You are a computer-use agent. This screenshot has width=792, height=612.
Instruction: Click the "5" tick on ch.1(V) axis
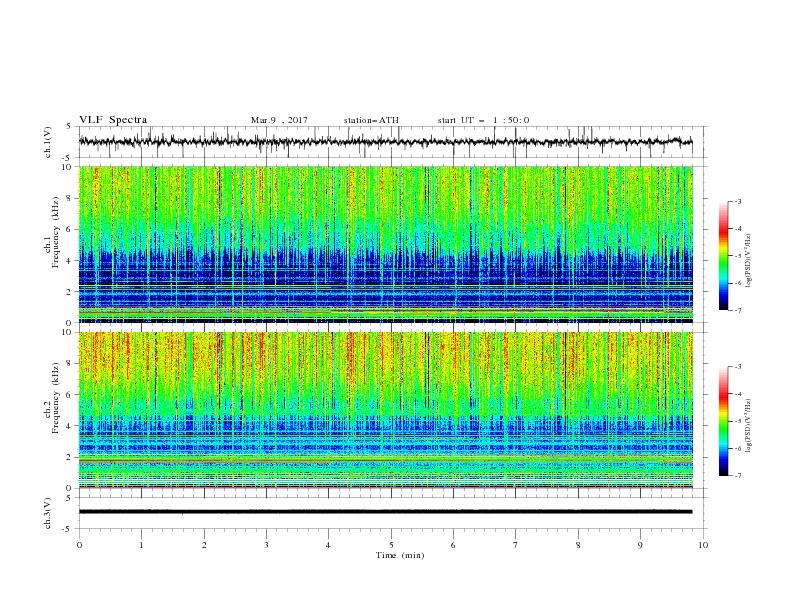69,126
